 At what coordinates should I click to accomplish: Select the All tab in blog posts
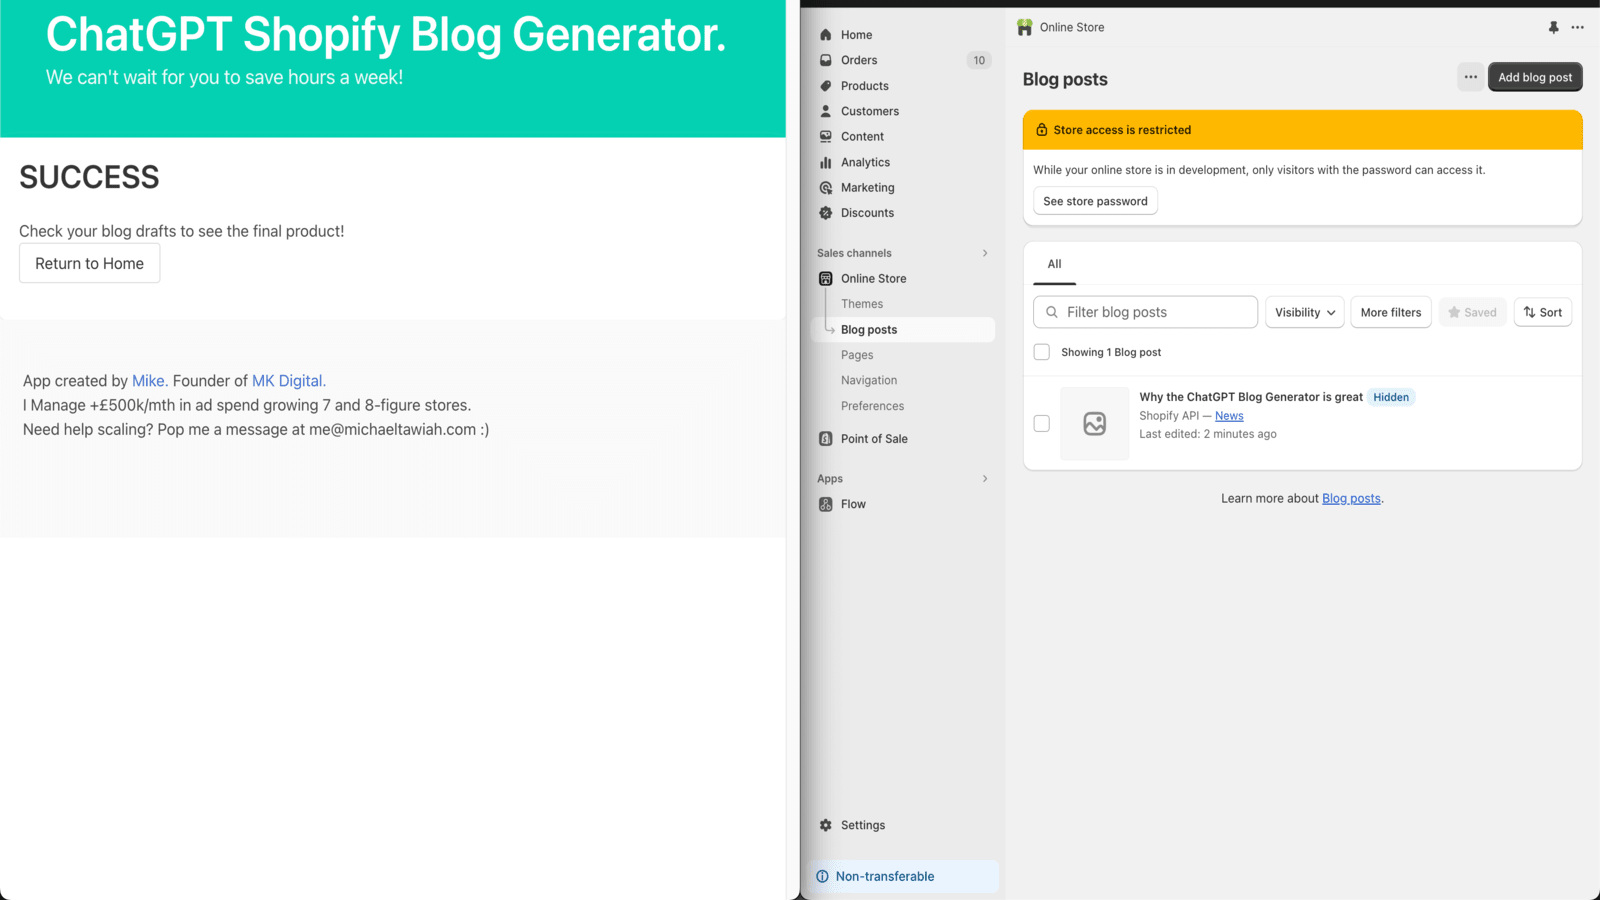1054,264
